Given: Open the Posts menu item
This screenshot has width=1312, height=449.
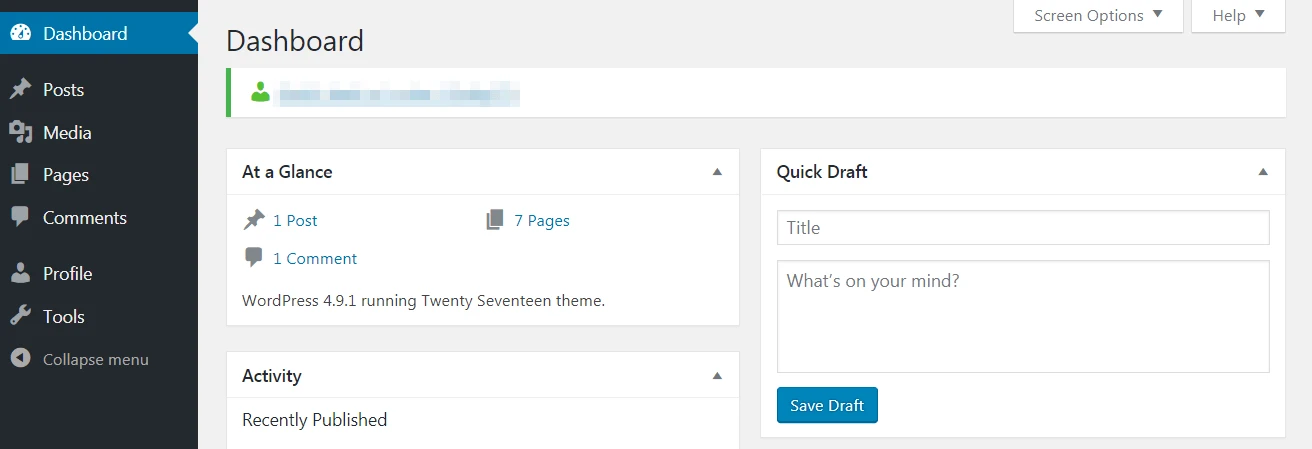Looking at the screenshot, I should point(99,90).
